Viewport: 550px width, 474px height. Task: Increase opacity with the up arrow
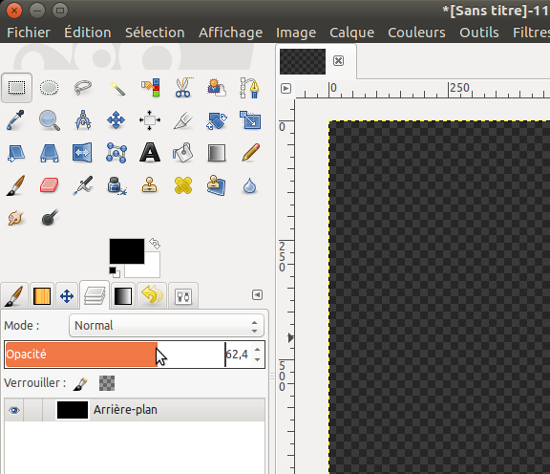pos(257,349)
